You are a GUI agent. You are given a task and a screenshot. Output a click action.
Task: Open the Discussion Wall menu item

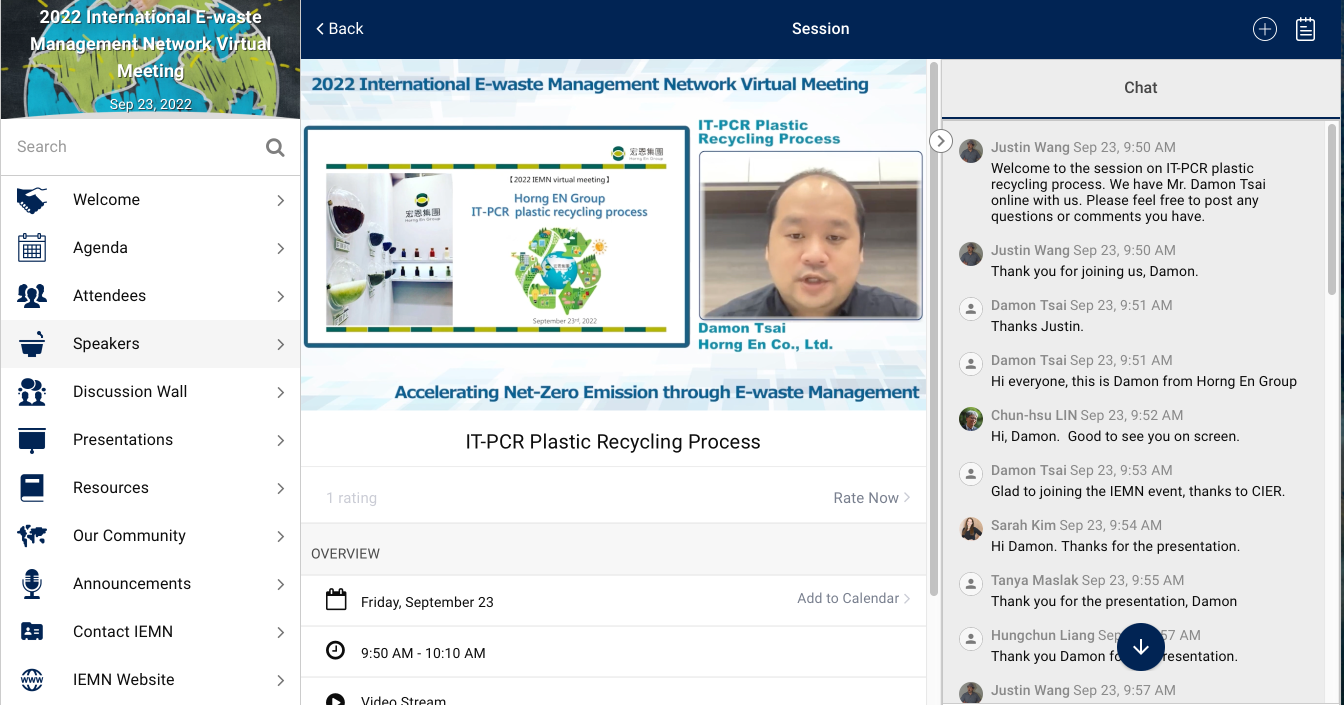click(x=150, y=392)
